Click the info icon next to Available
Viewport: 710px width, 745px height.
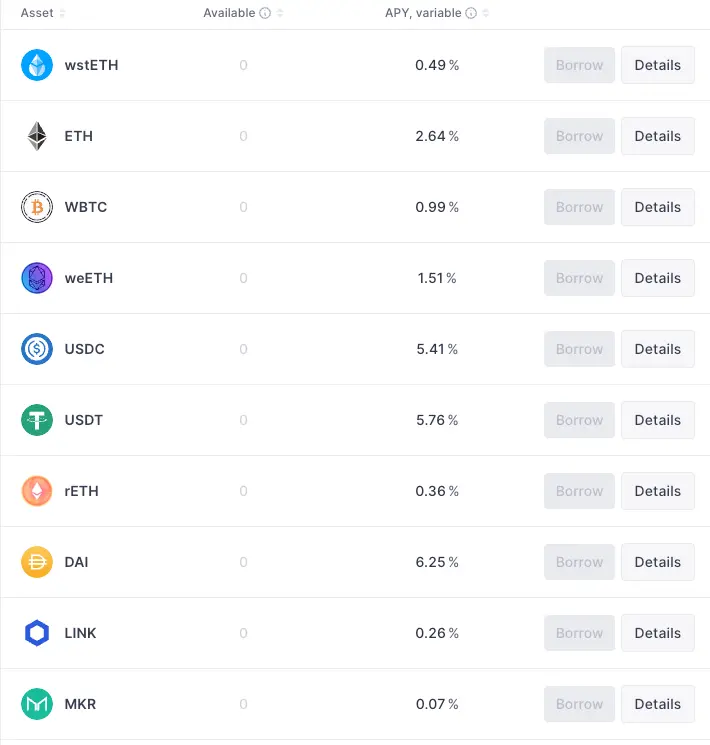(265, 13)
